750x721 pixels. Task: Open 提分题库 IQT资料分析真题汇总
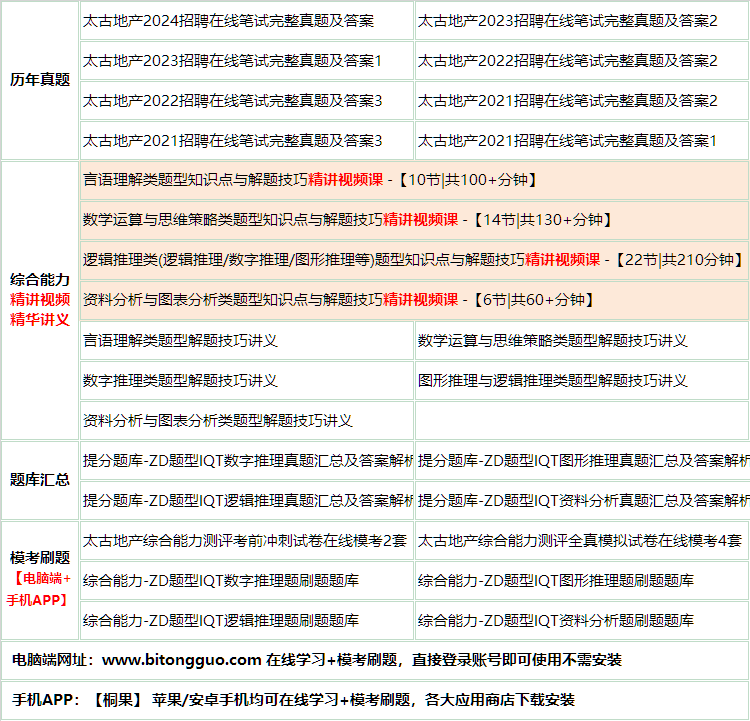[x=583, y=501]
